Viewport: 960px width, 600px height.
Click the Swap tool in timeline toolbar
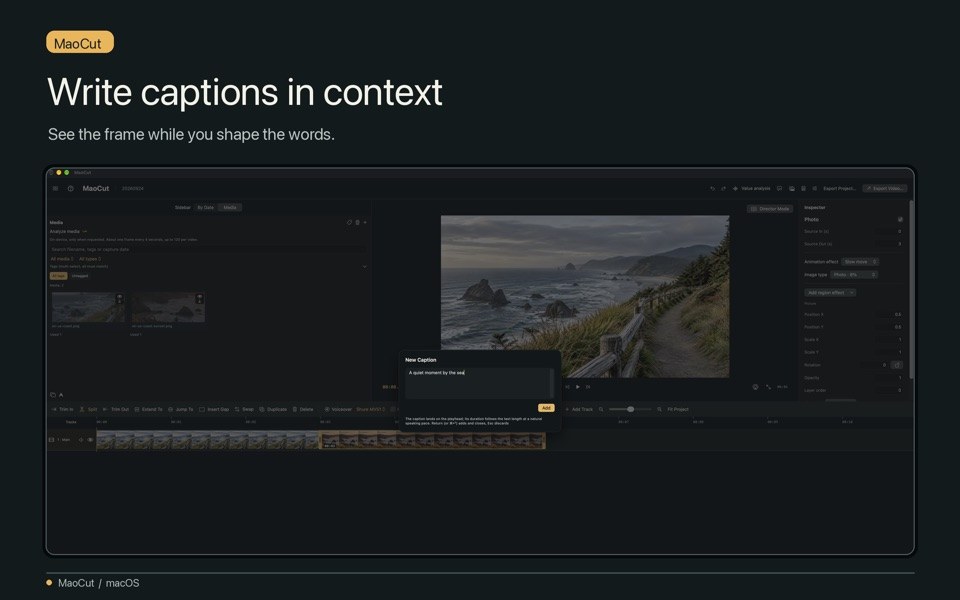(244, 409)
